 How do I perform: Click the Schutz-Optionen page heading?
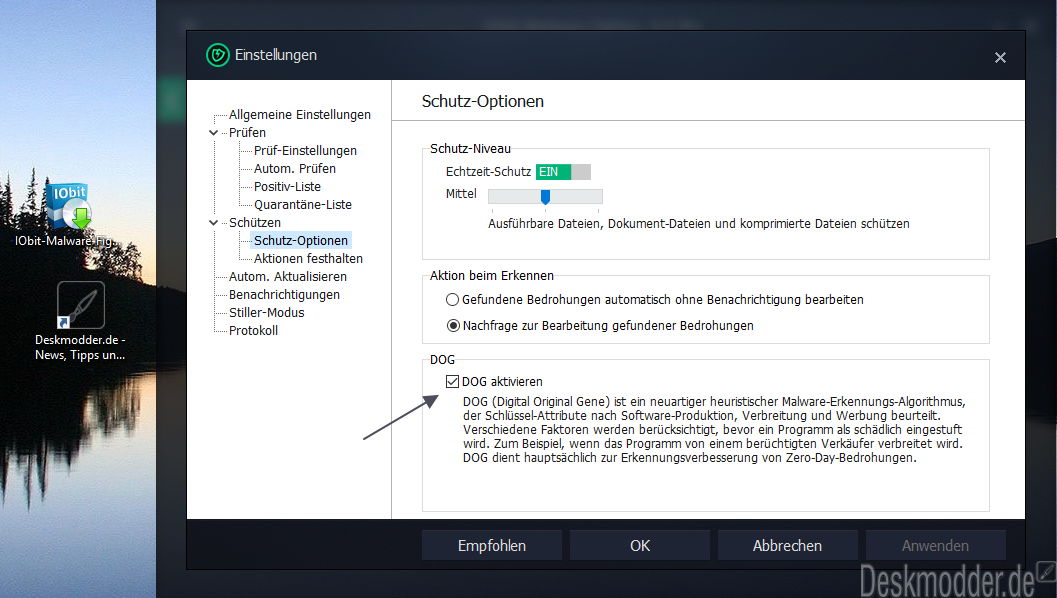coord(483,101)
